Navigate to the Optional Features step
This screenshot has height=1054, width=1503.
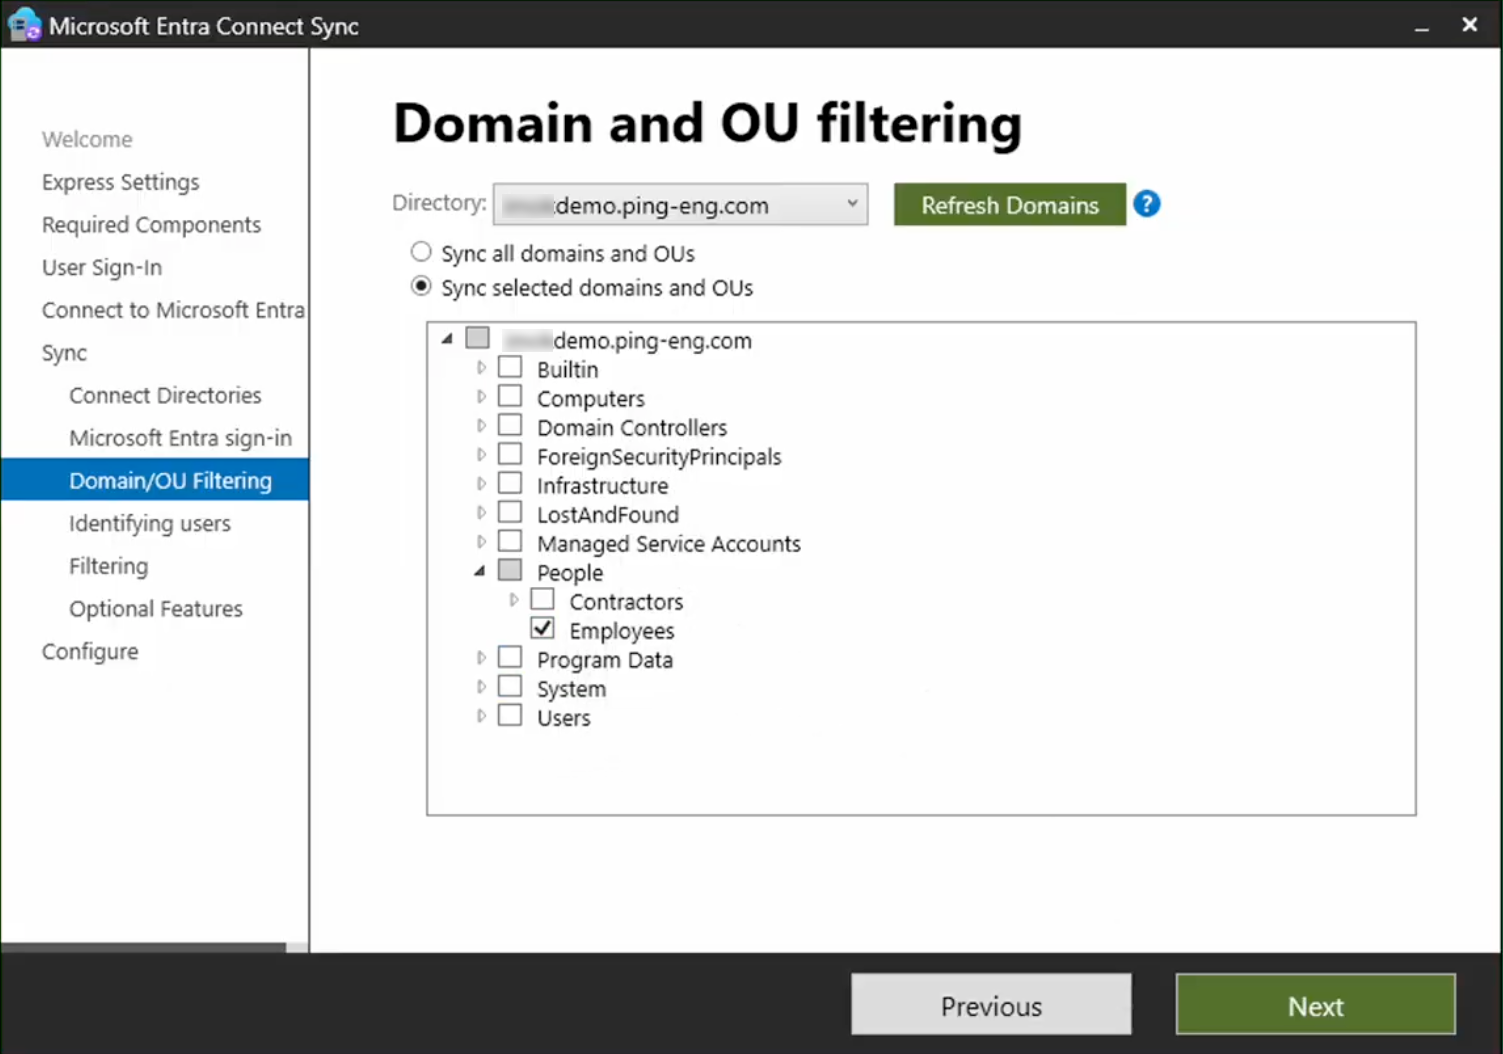[x=155, y=608]
